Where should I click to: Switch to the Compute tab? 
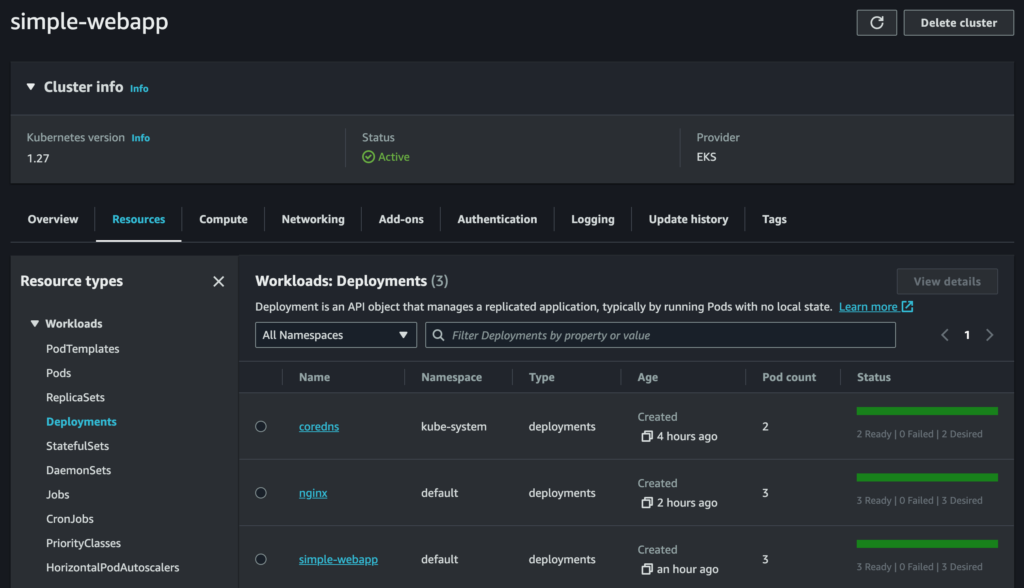(223, 219)
